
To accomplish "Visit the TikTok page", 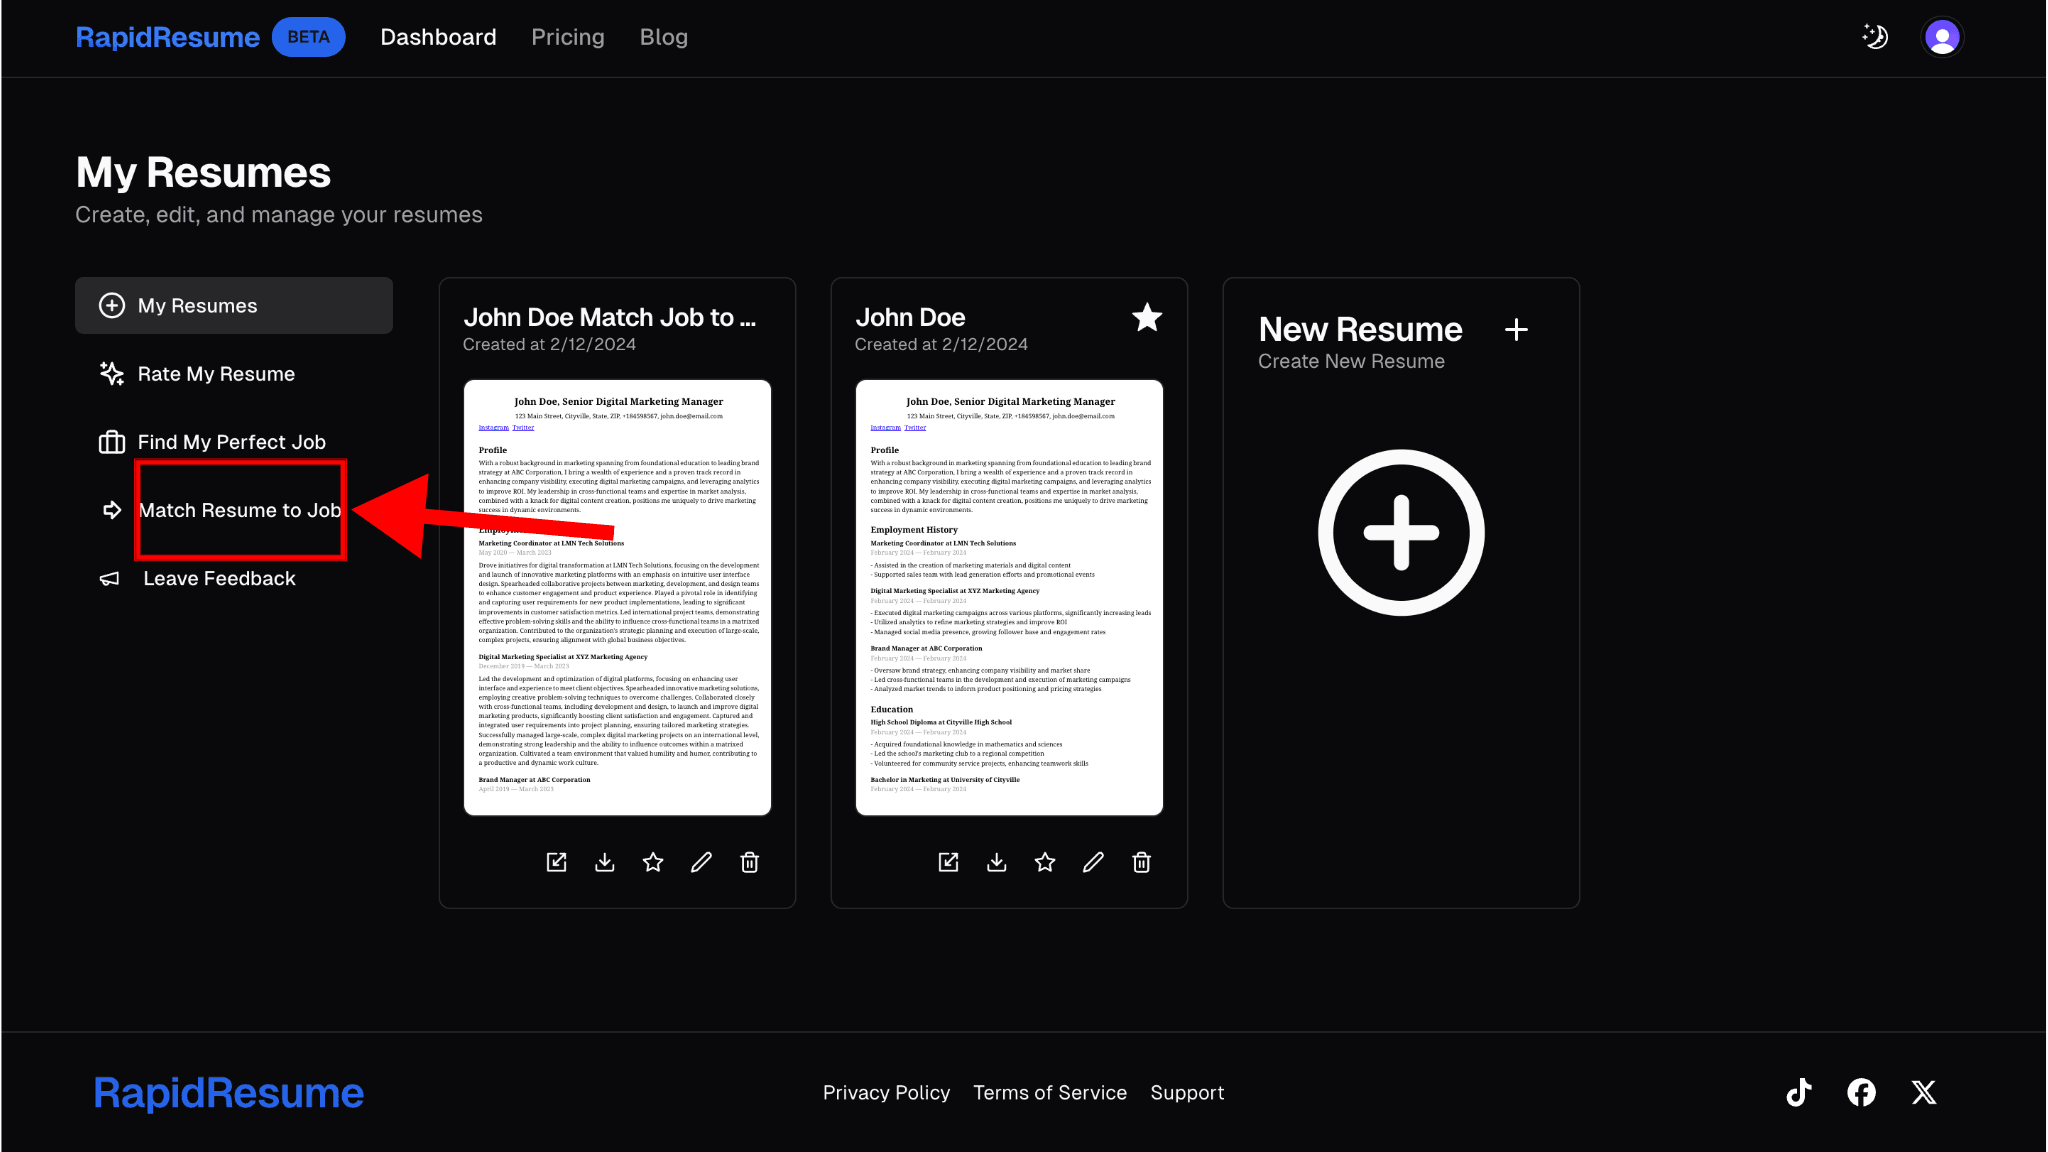I will [1799, 1092].
